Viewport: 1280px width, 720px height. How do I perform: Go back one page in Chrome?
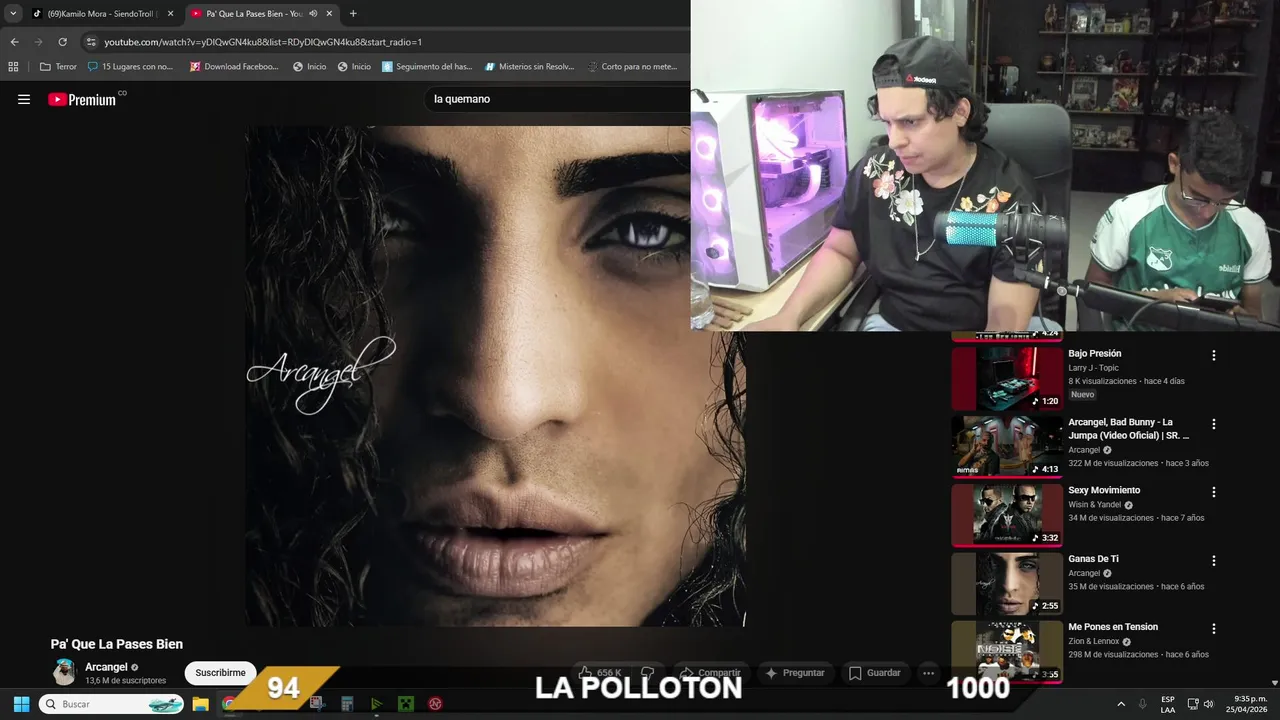[x=14, y=42]
